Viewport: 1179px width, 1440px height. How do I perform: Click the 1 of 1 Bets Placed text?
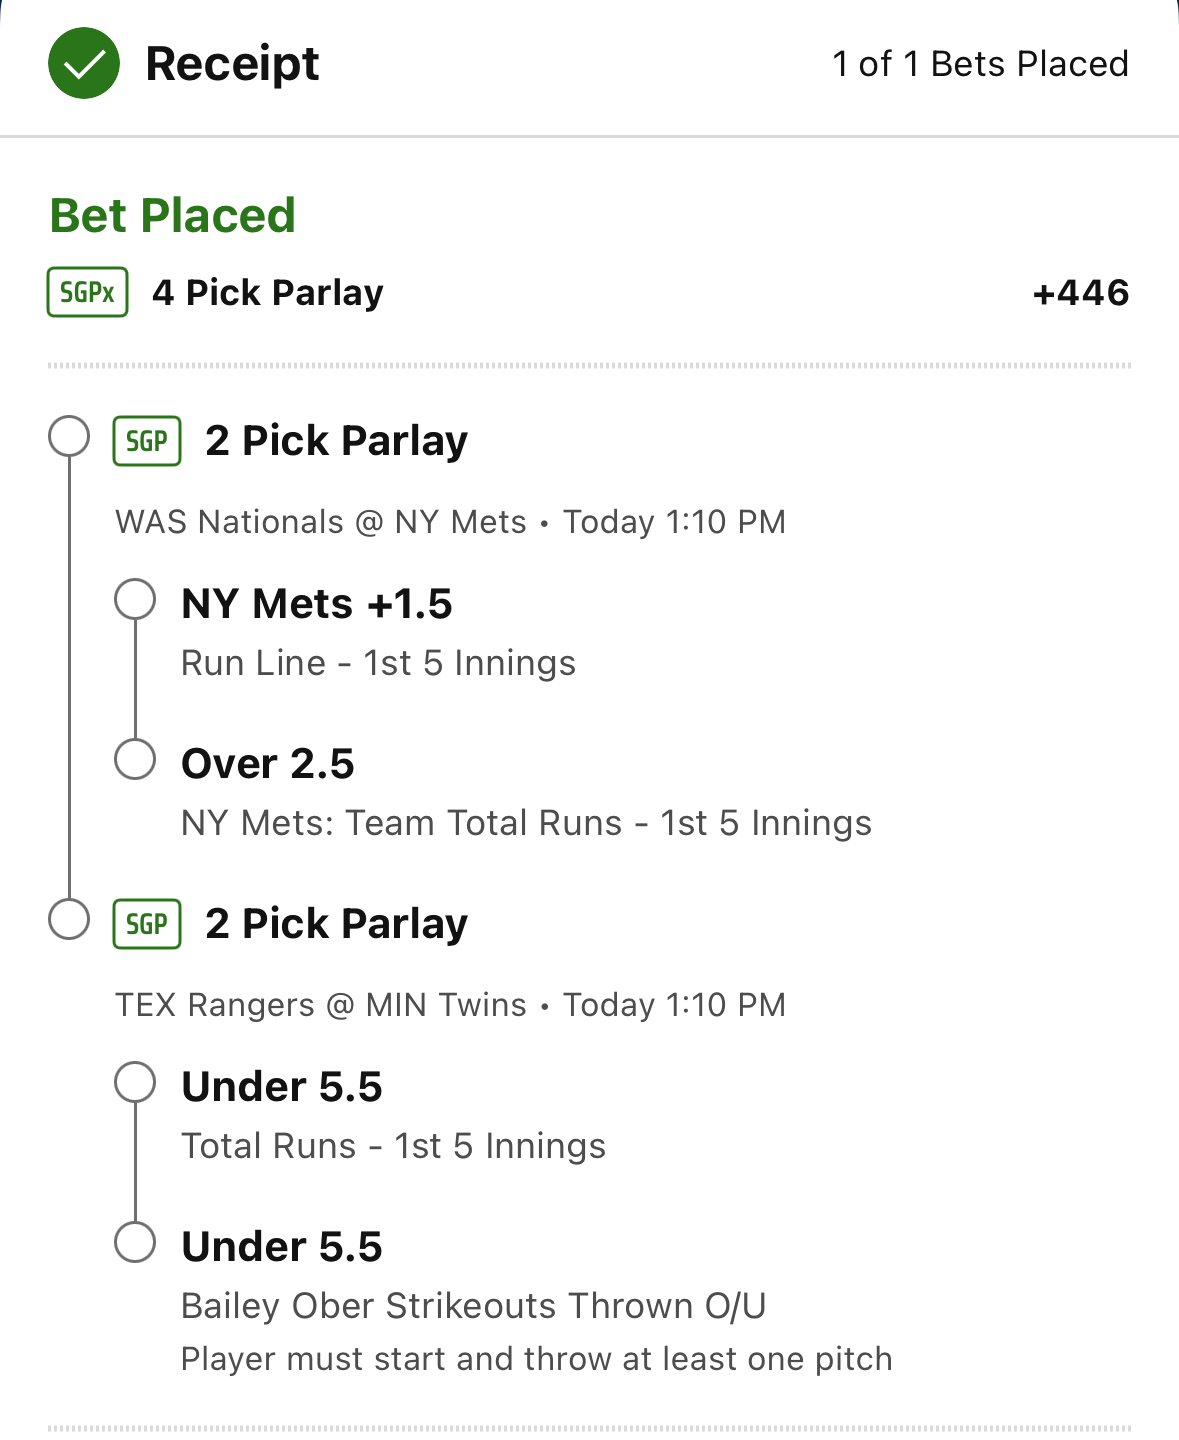(x=980, y=64)
